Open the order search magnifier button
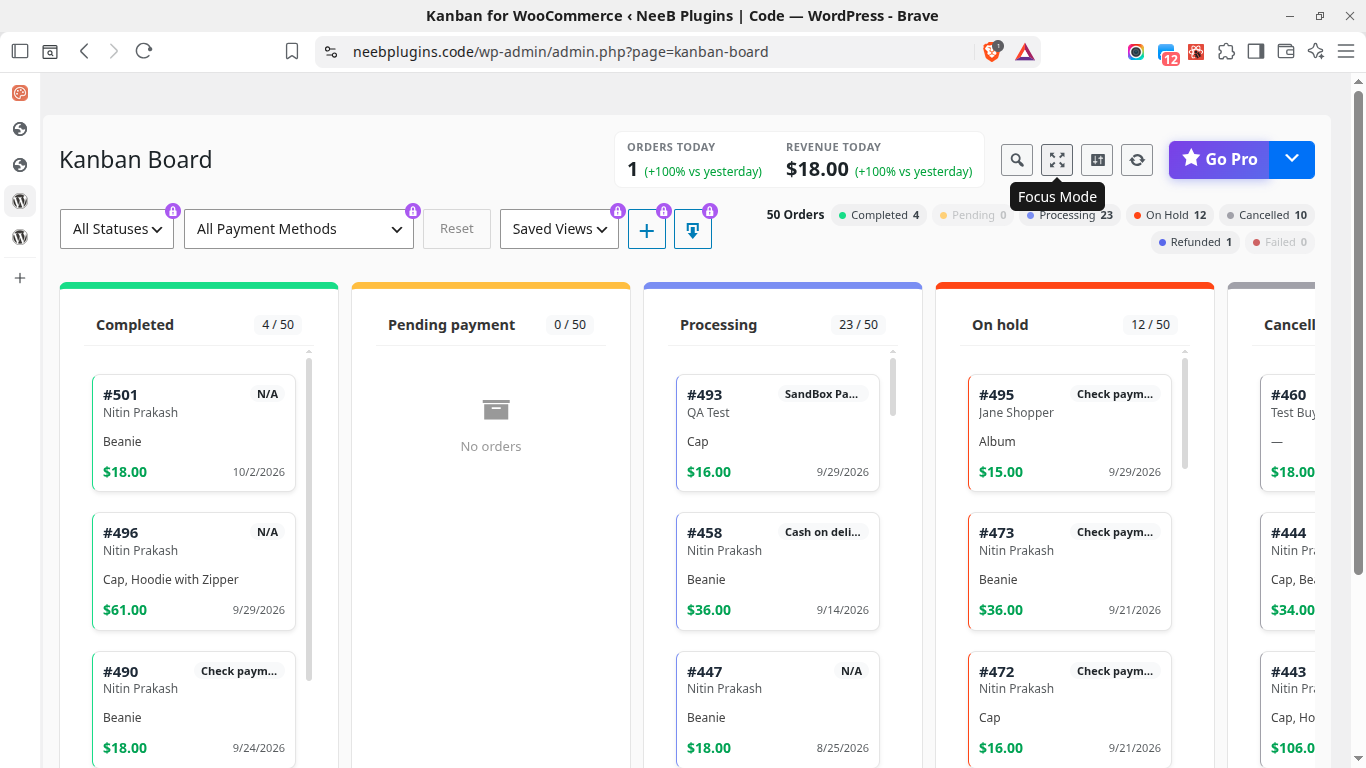 click(x=1017, y=160)
